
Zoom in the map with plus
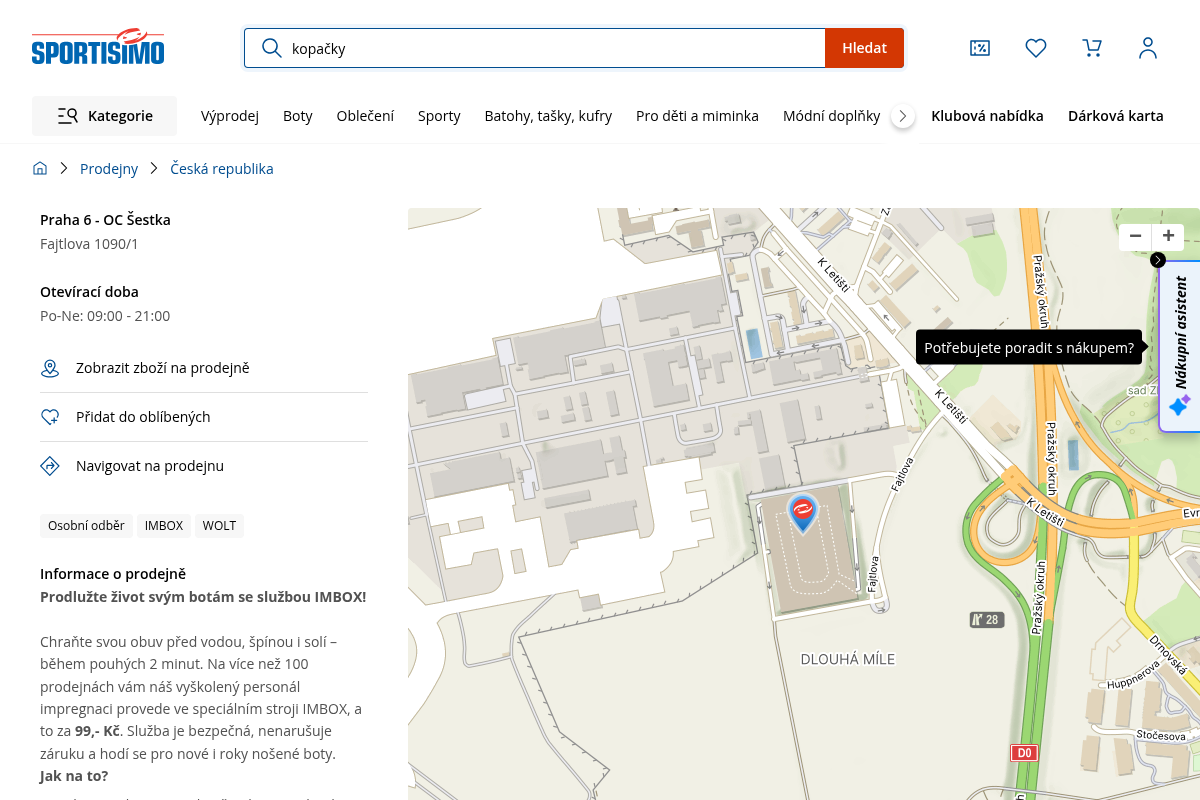[x=1168, y=237]
